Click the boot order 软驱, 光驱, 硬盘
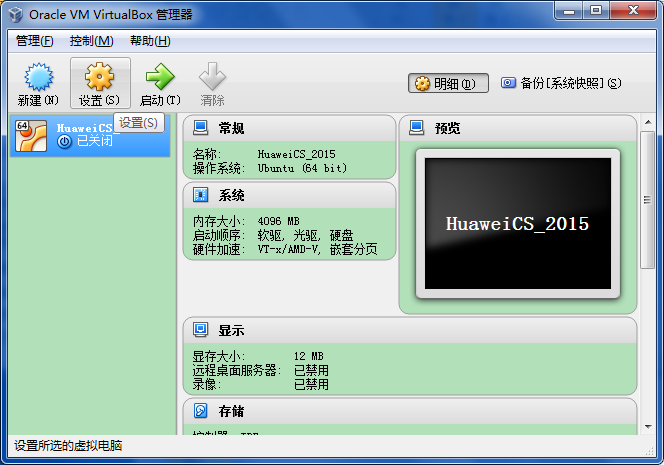664x465 pixels. click(305, 235)
